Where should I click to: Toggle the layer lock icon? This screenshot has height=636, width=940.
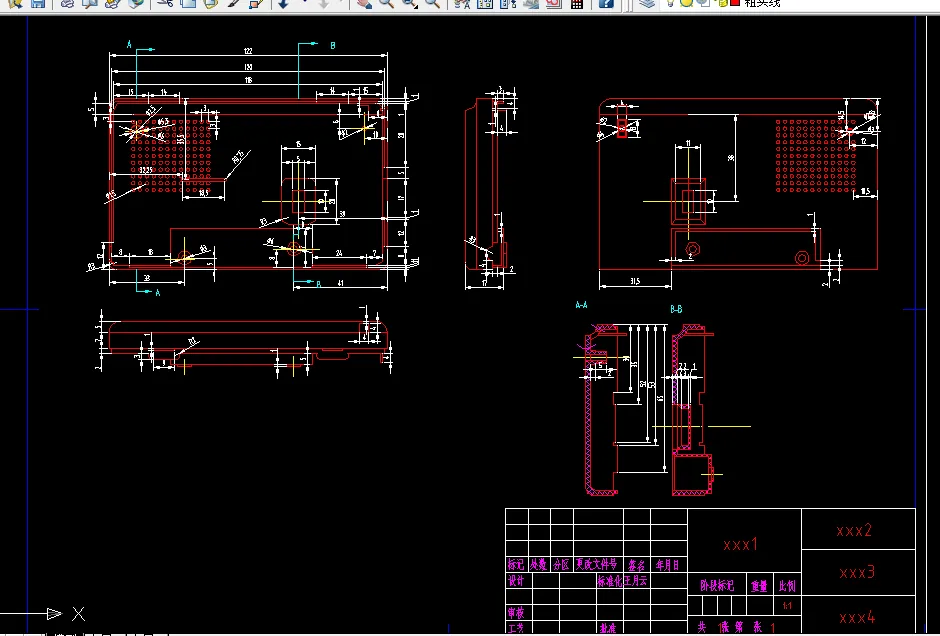click(x=722, y=3)
